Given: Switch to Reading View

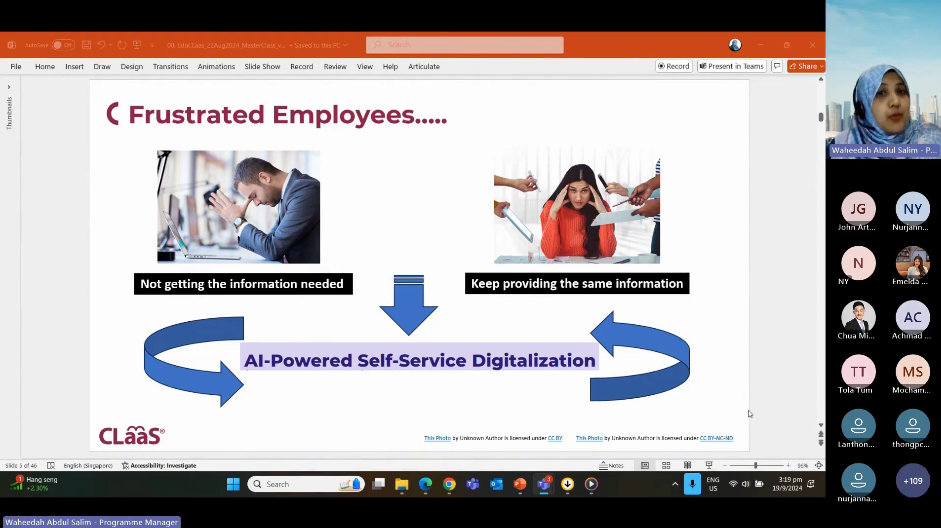Looking at the screenshot, I should 687,466.
